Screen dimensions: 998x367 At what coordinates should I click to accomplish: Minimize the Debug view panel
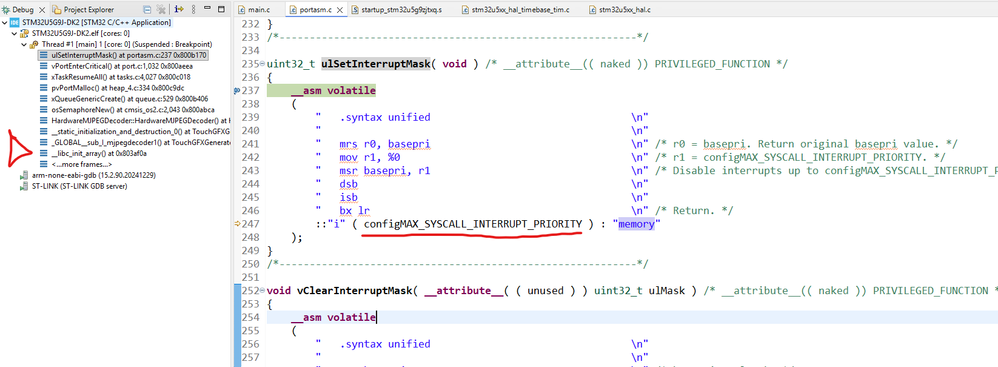[207, 8]
